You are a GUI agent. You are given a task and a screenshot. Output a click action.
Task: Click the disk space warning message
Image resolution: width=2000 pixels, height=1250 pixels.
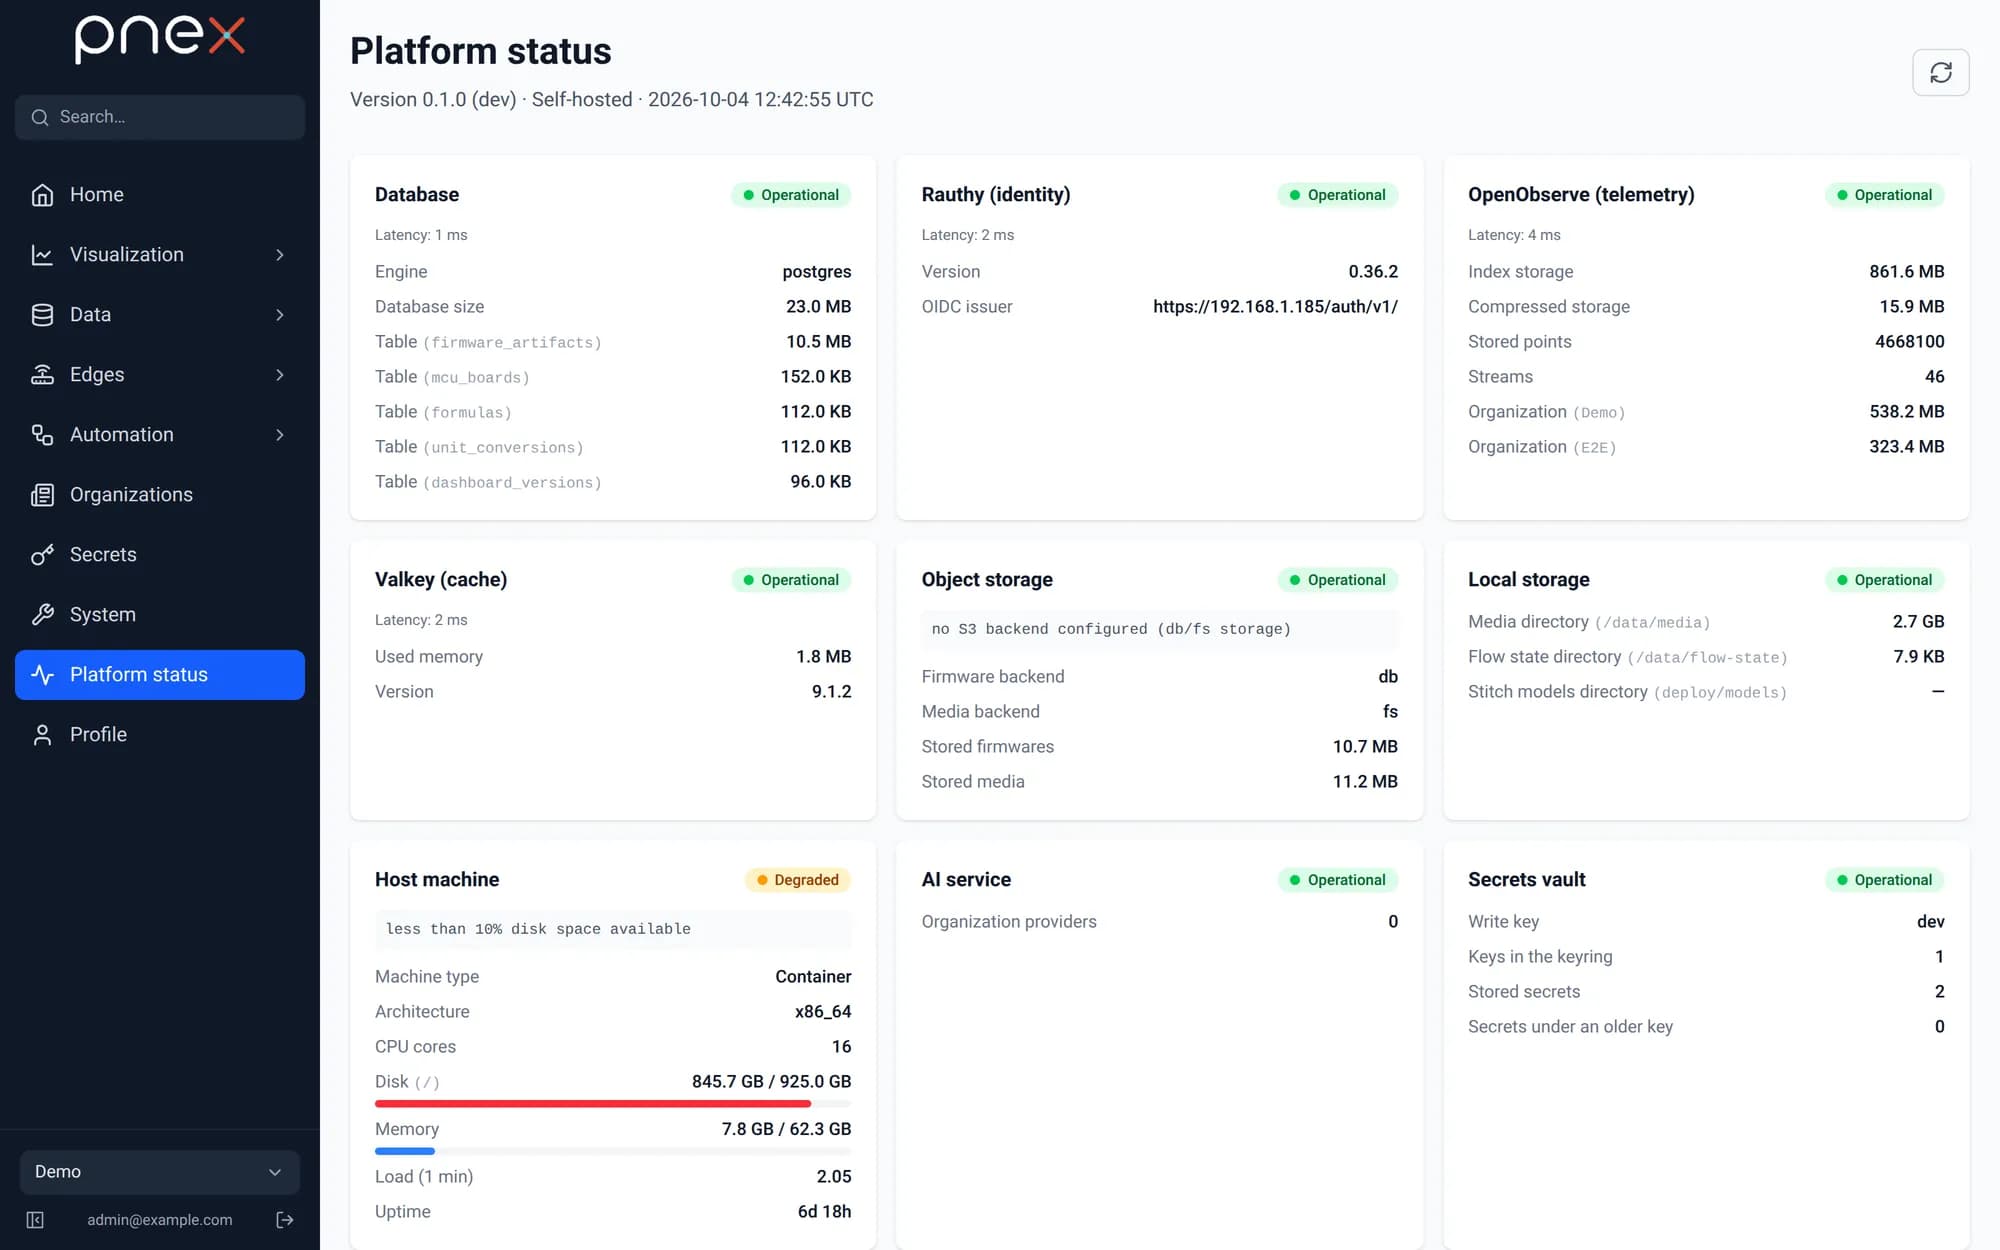pyautogui.click(x=613, y=929)
